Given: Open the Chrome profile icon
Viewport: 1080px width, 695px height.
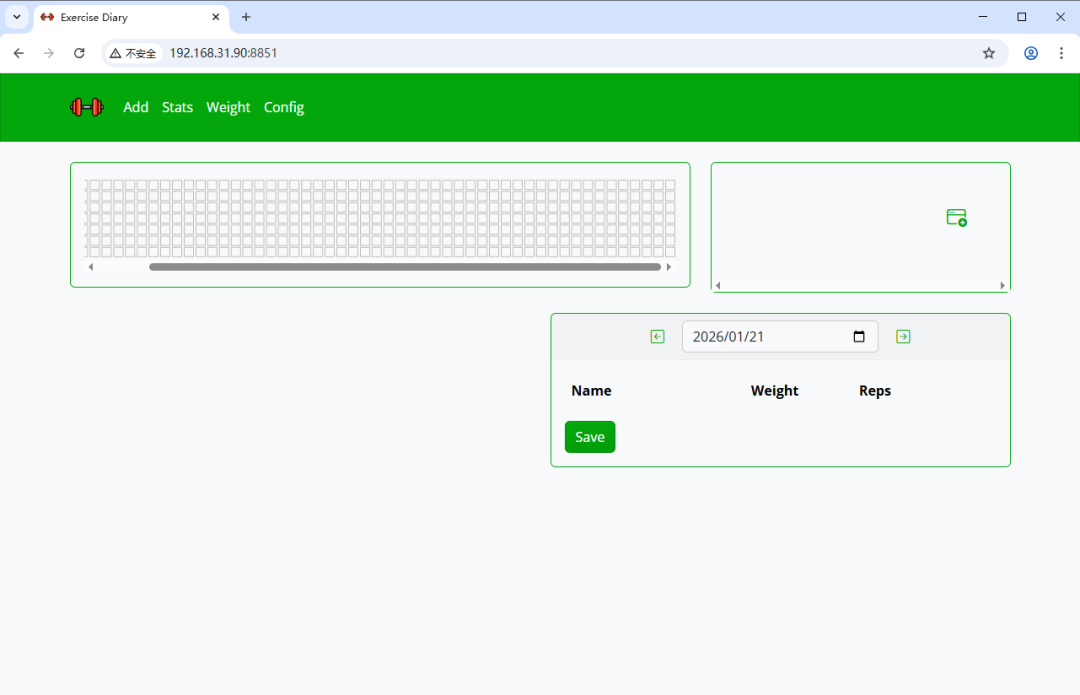Looking at the screenshot, I should pos(1031,53).
